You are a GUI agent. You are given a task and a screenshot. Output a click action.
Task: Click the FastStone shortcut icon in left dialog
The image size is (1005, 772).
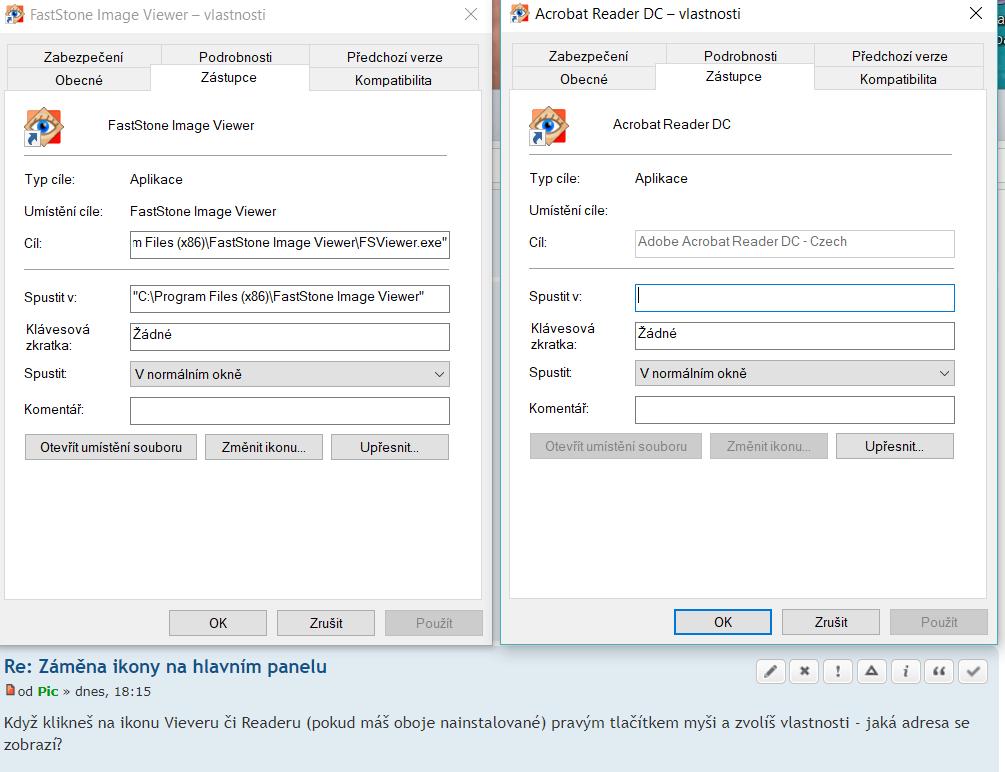pos(43,127)
